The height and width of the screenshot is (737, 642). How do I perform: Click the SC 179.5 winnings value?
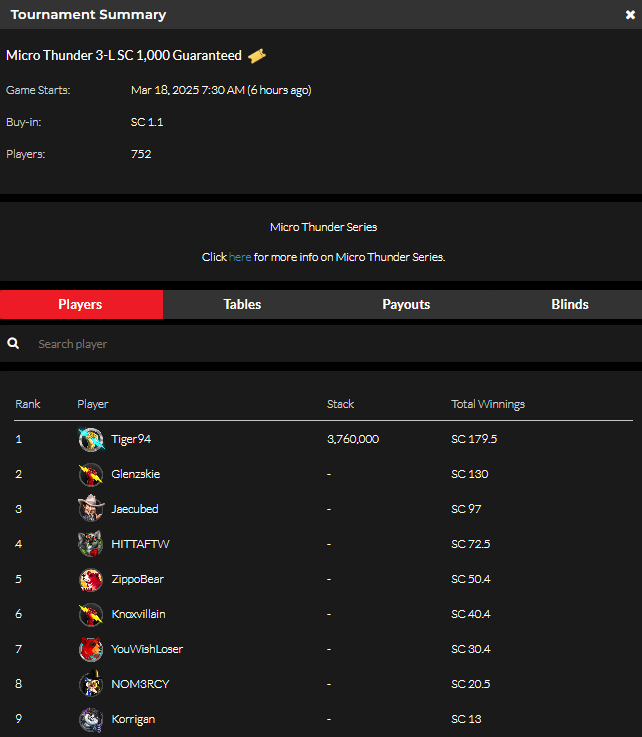click(474, 439)
